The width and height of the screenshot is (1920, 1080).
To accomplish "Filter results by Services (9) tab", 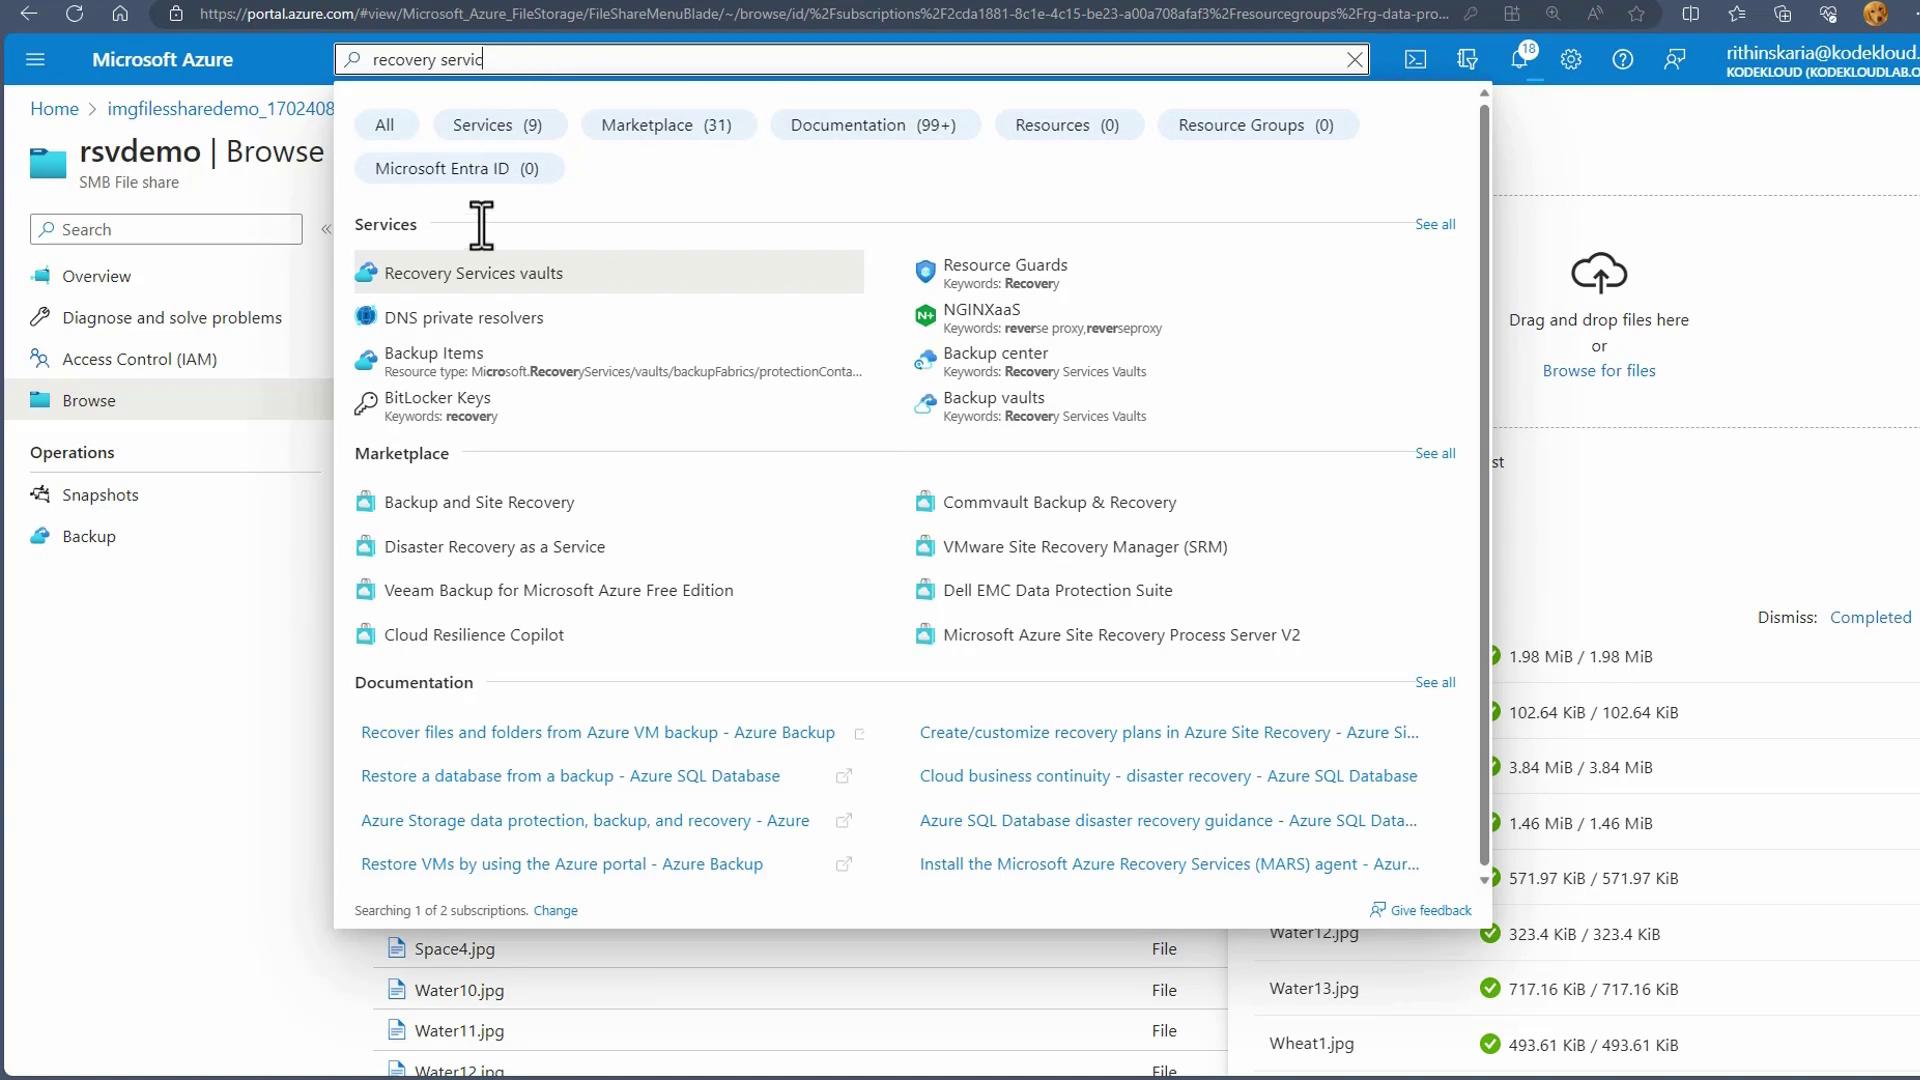I will [x=497, y=125].
